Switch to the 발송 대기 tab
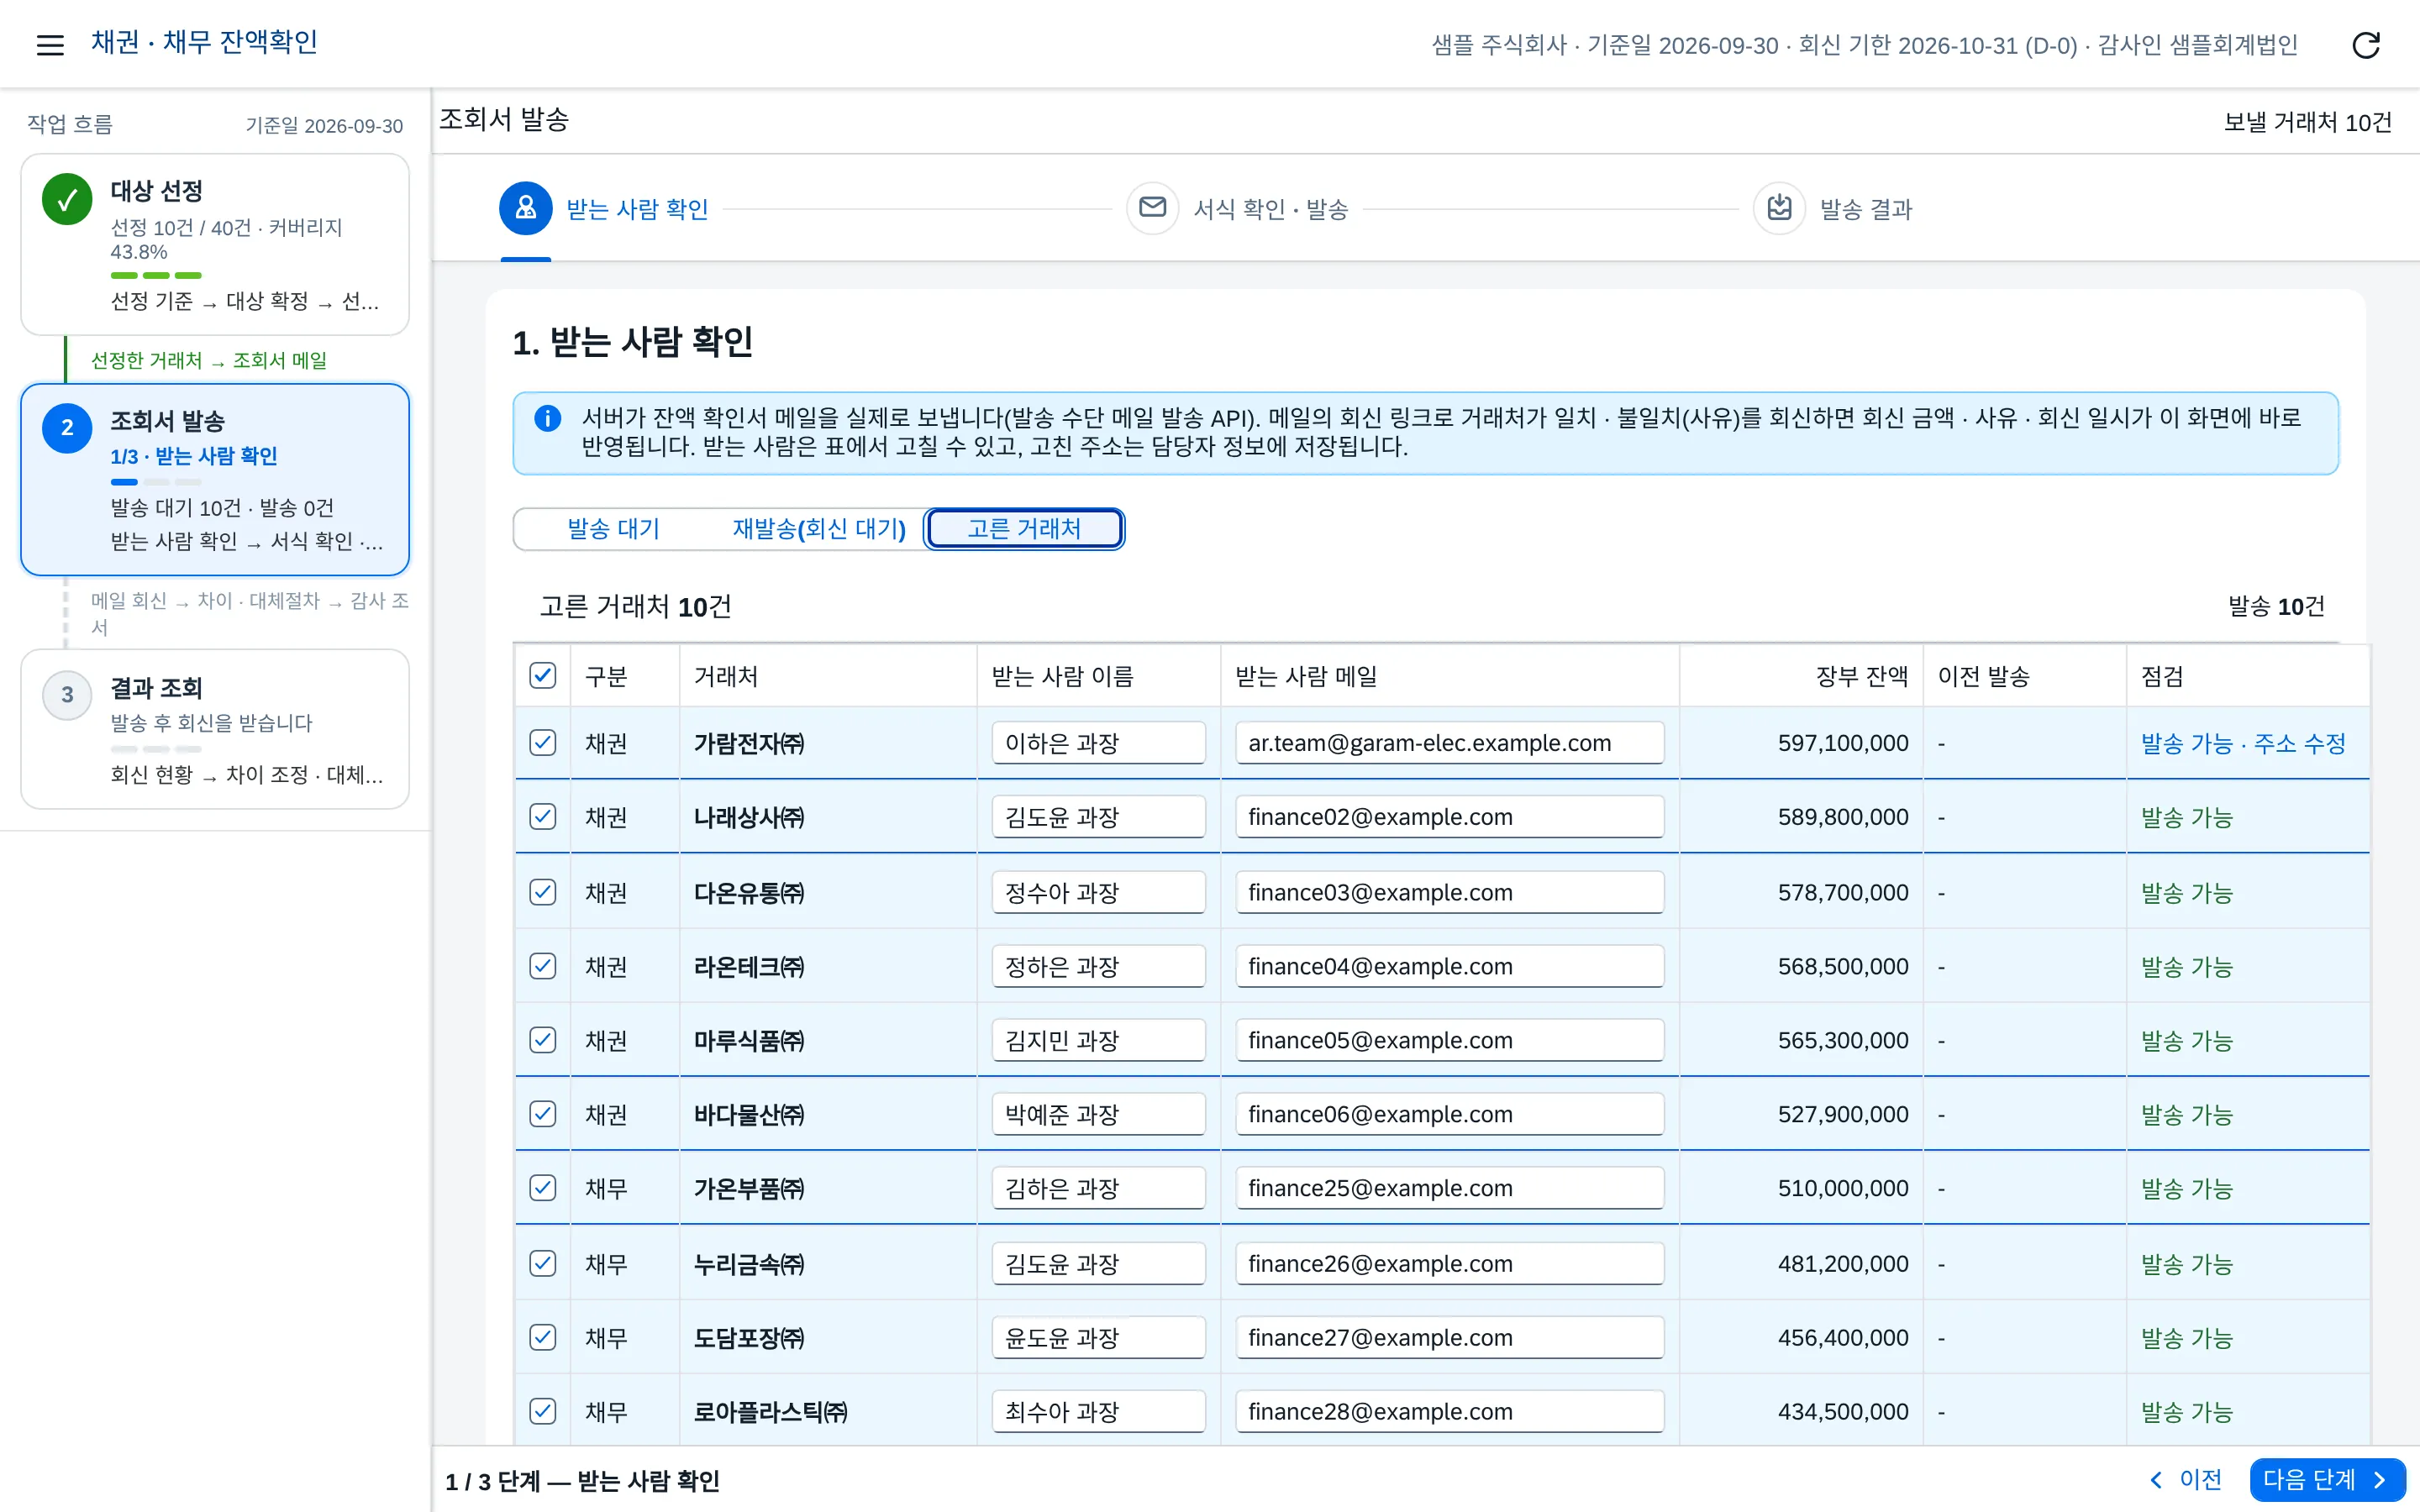 coord(613,528)
